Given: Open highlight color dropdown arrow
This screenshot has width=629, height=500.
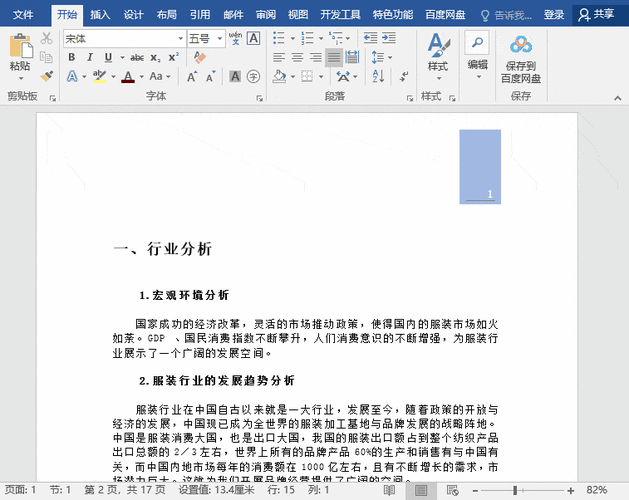Looking at the screenshot, I should 114,77.
